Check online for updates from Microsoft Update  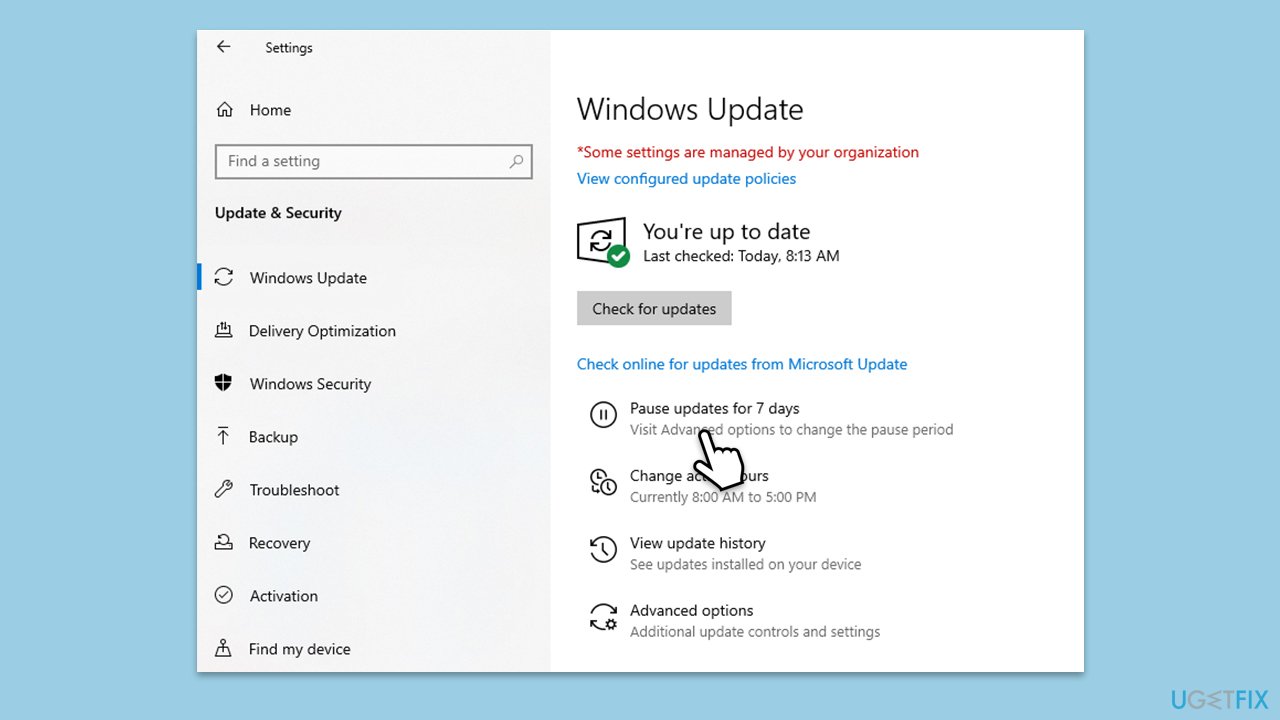tap(741, 364)
